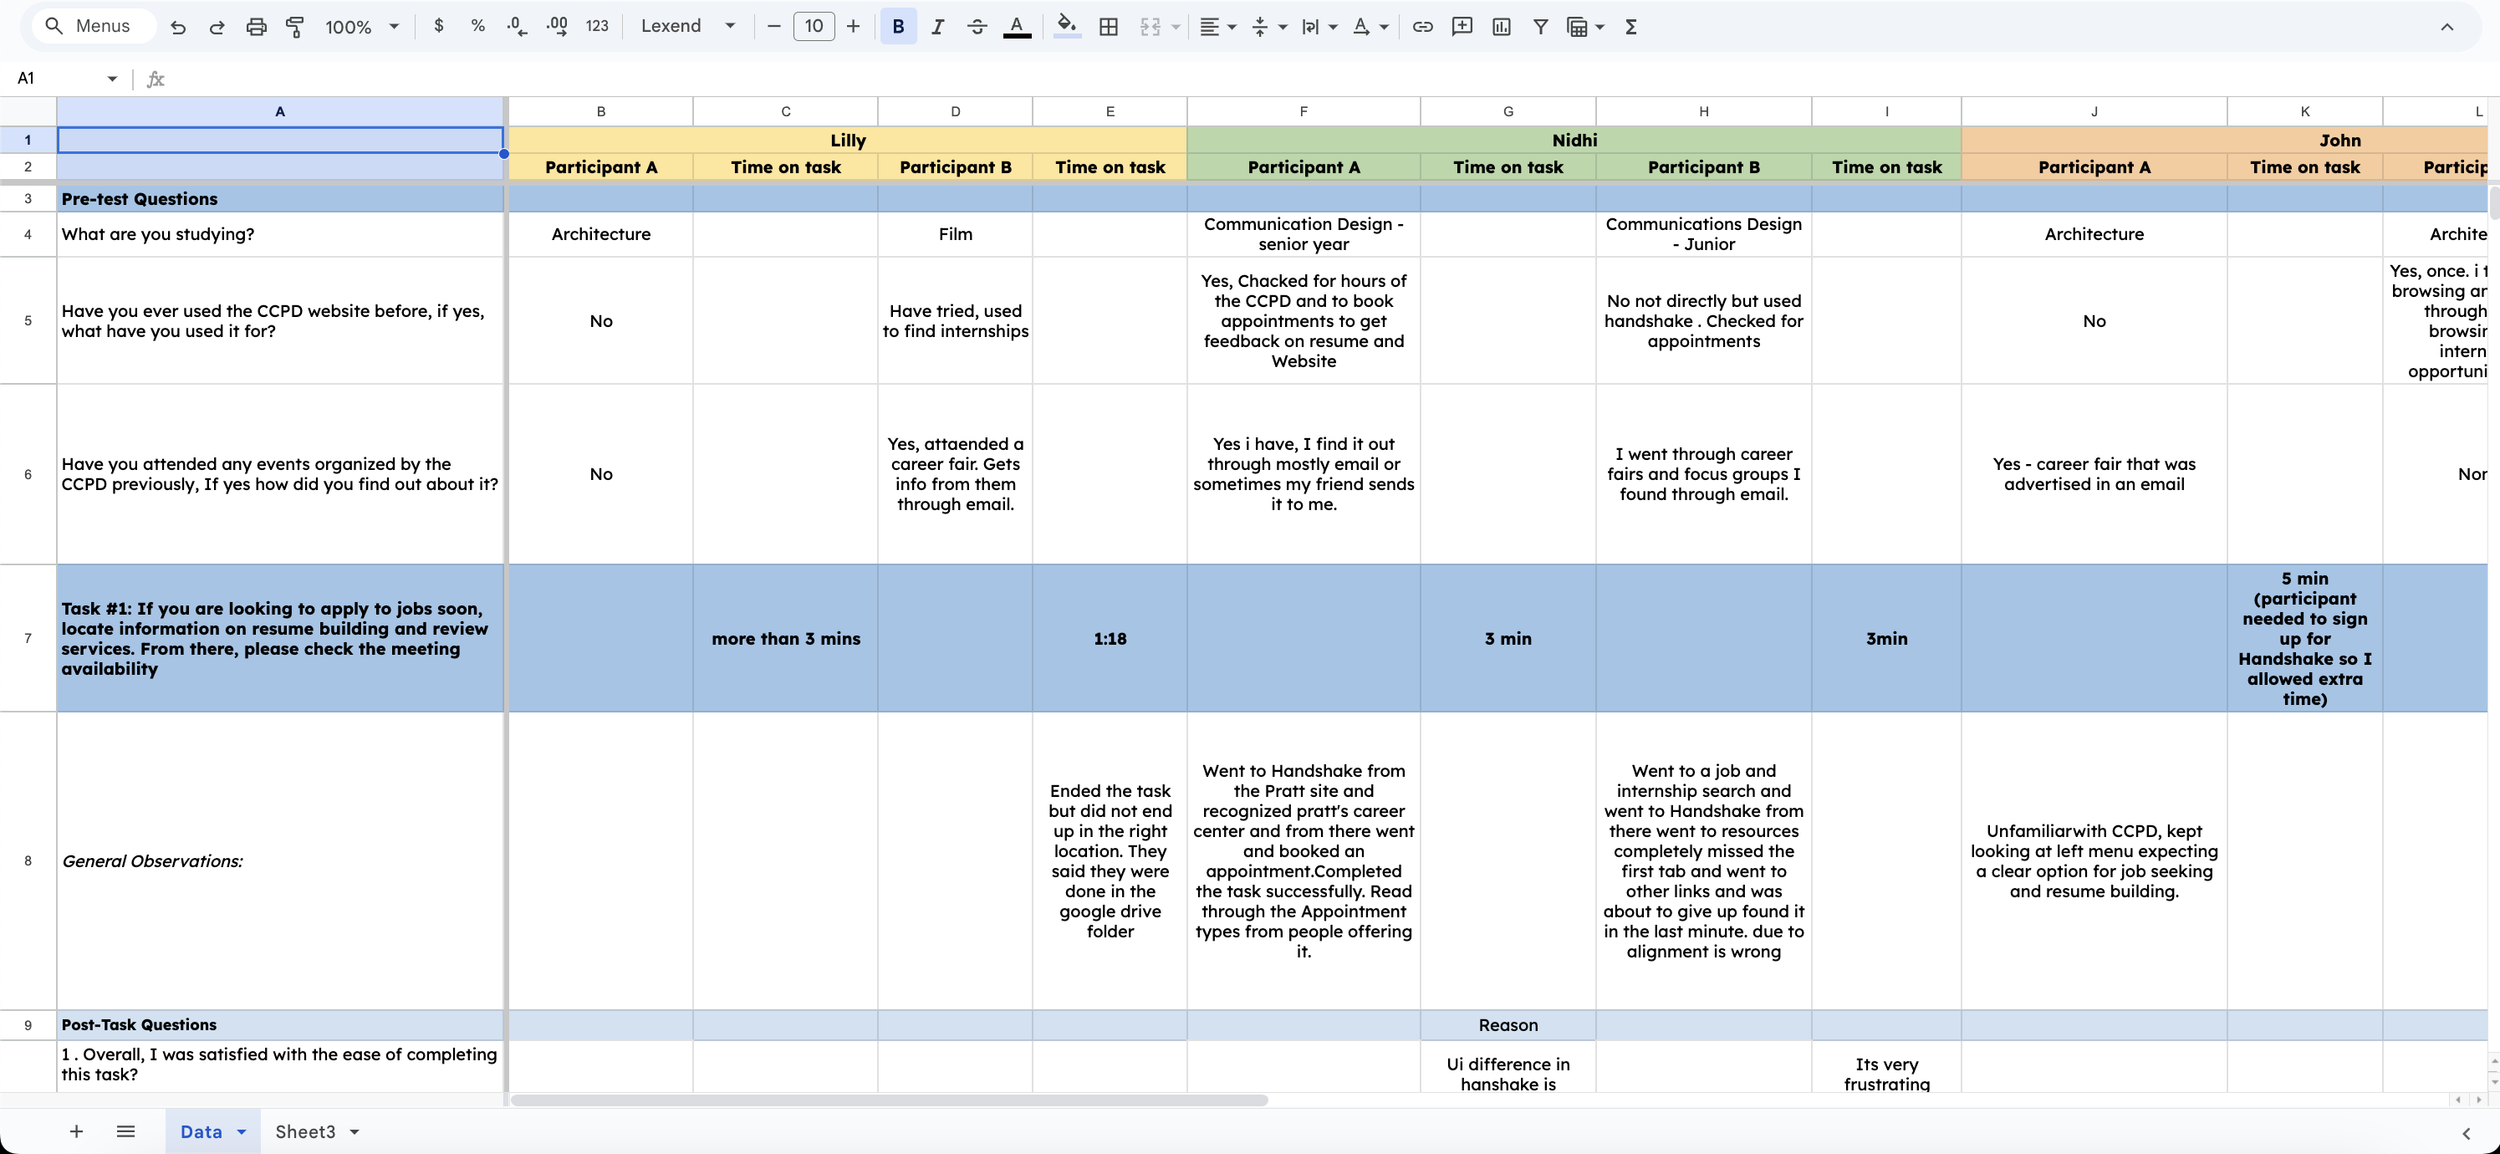Insert a chart
The image size is (2500, 1154).
(x=1501, y=26)
